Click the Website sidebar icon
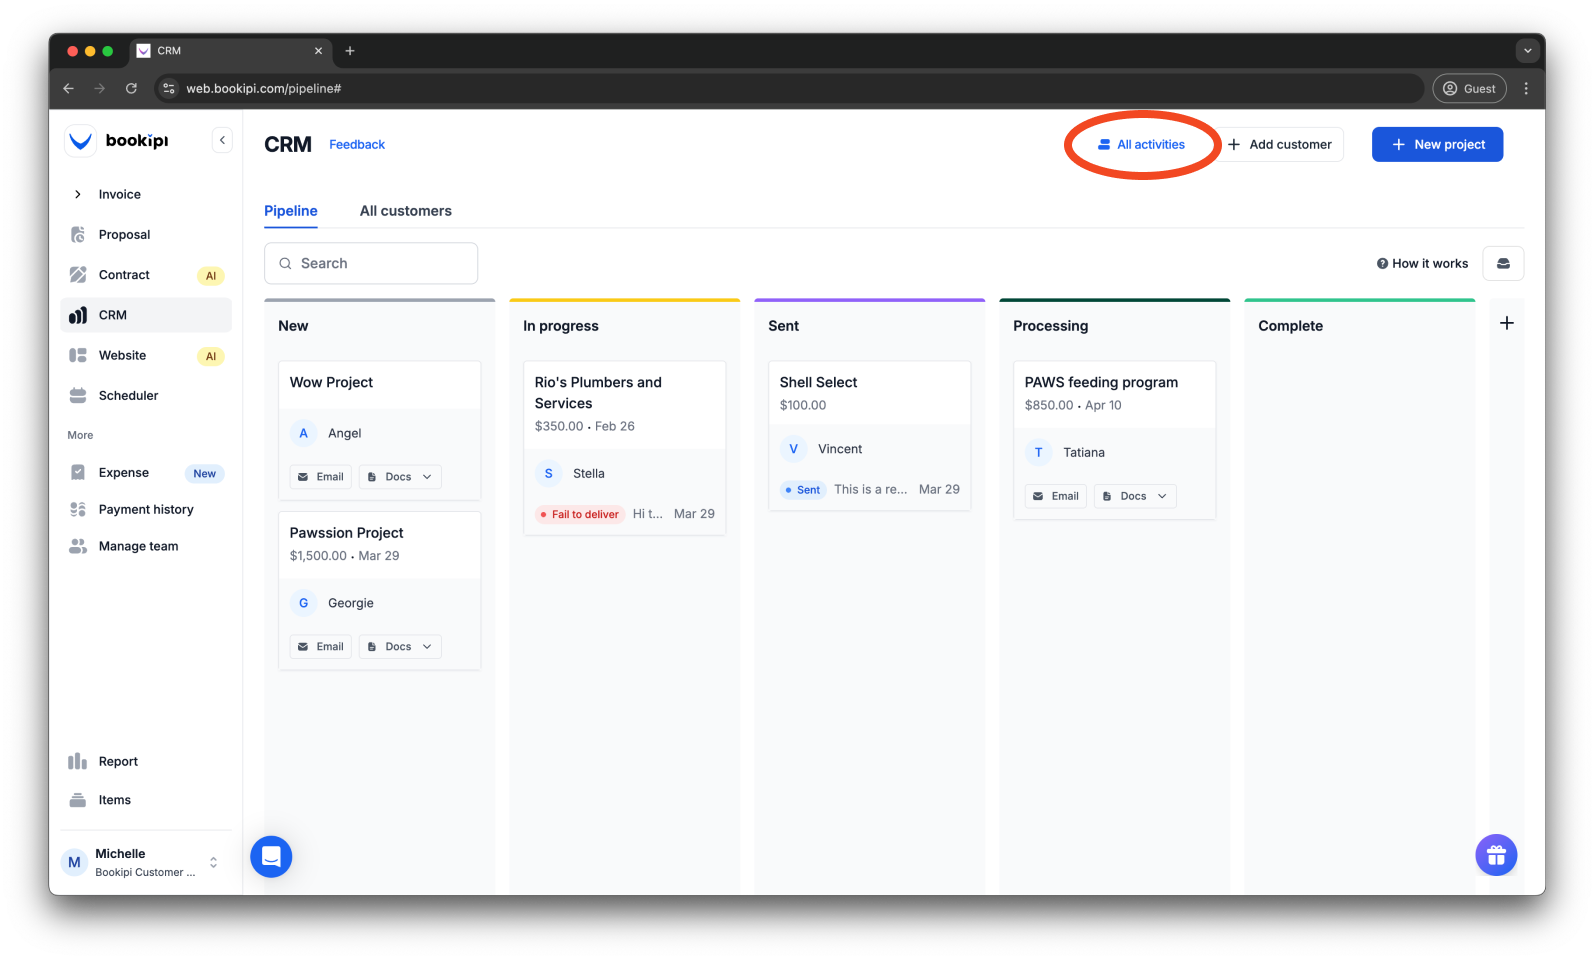 click(x=78, y=355)
